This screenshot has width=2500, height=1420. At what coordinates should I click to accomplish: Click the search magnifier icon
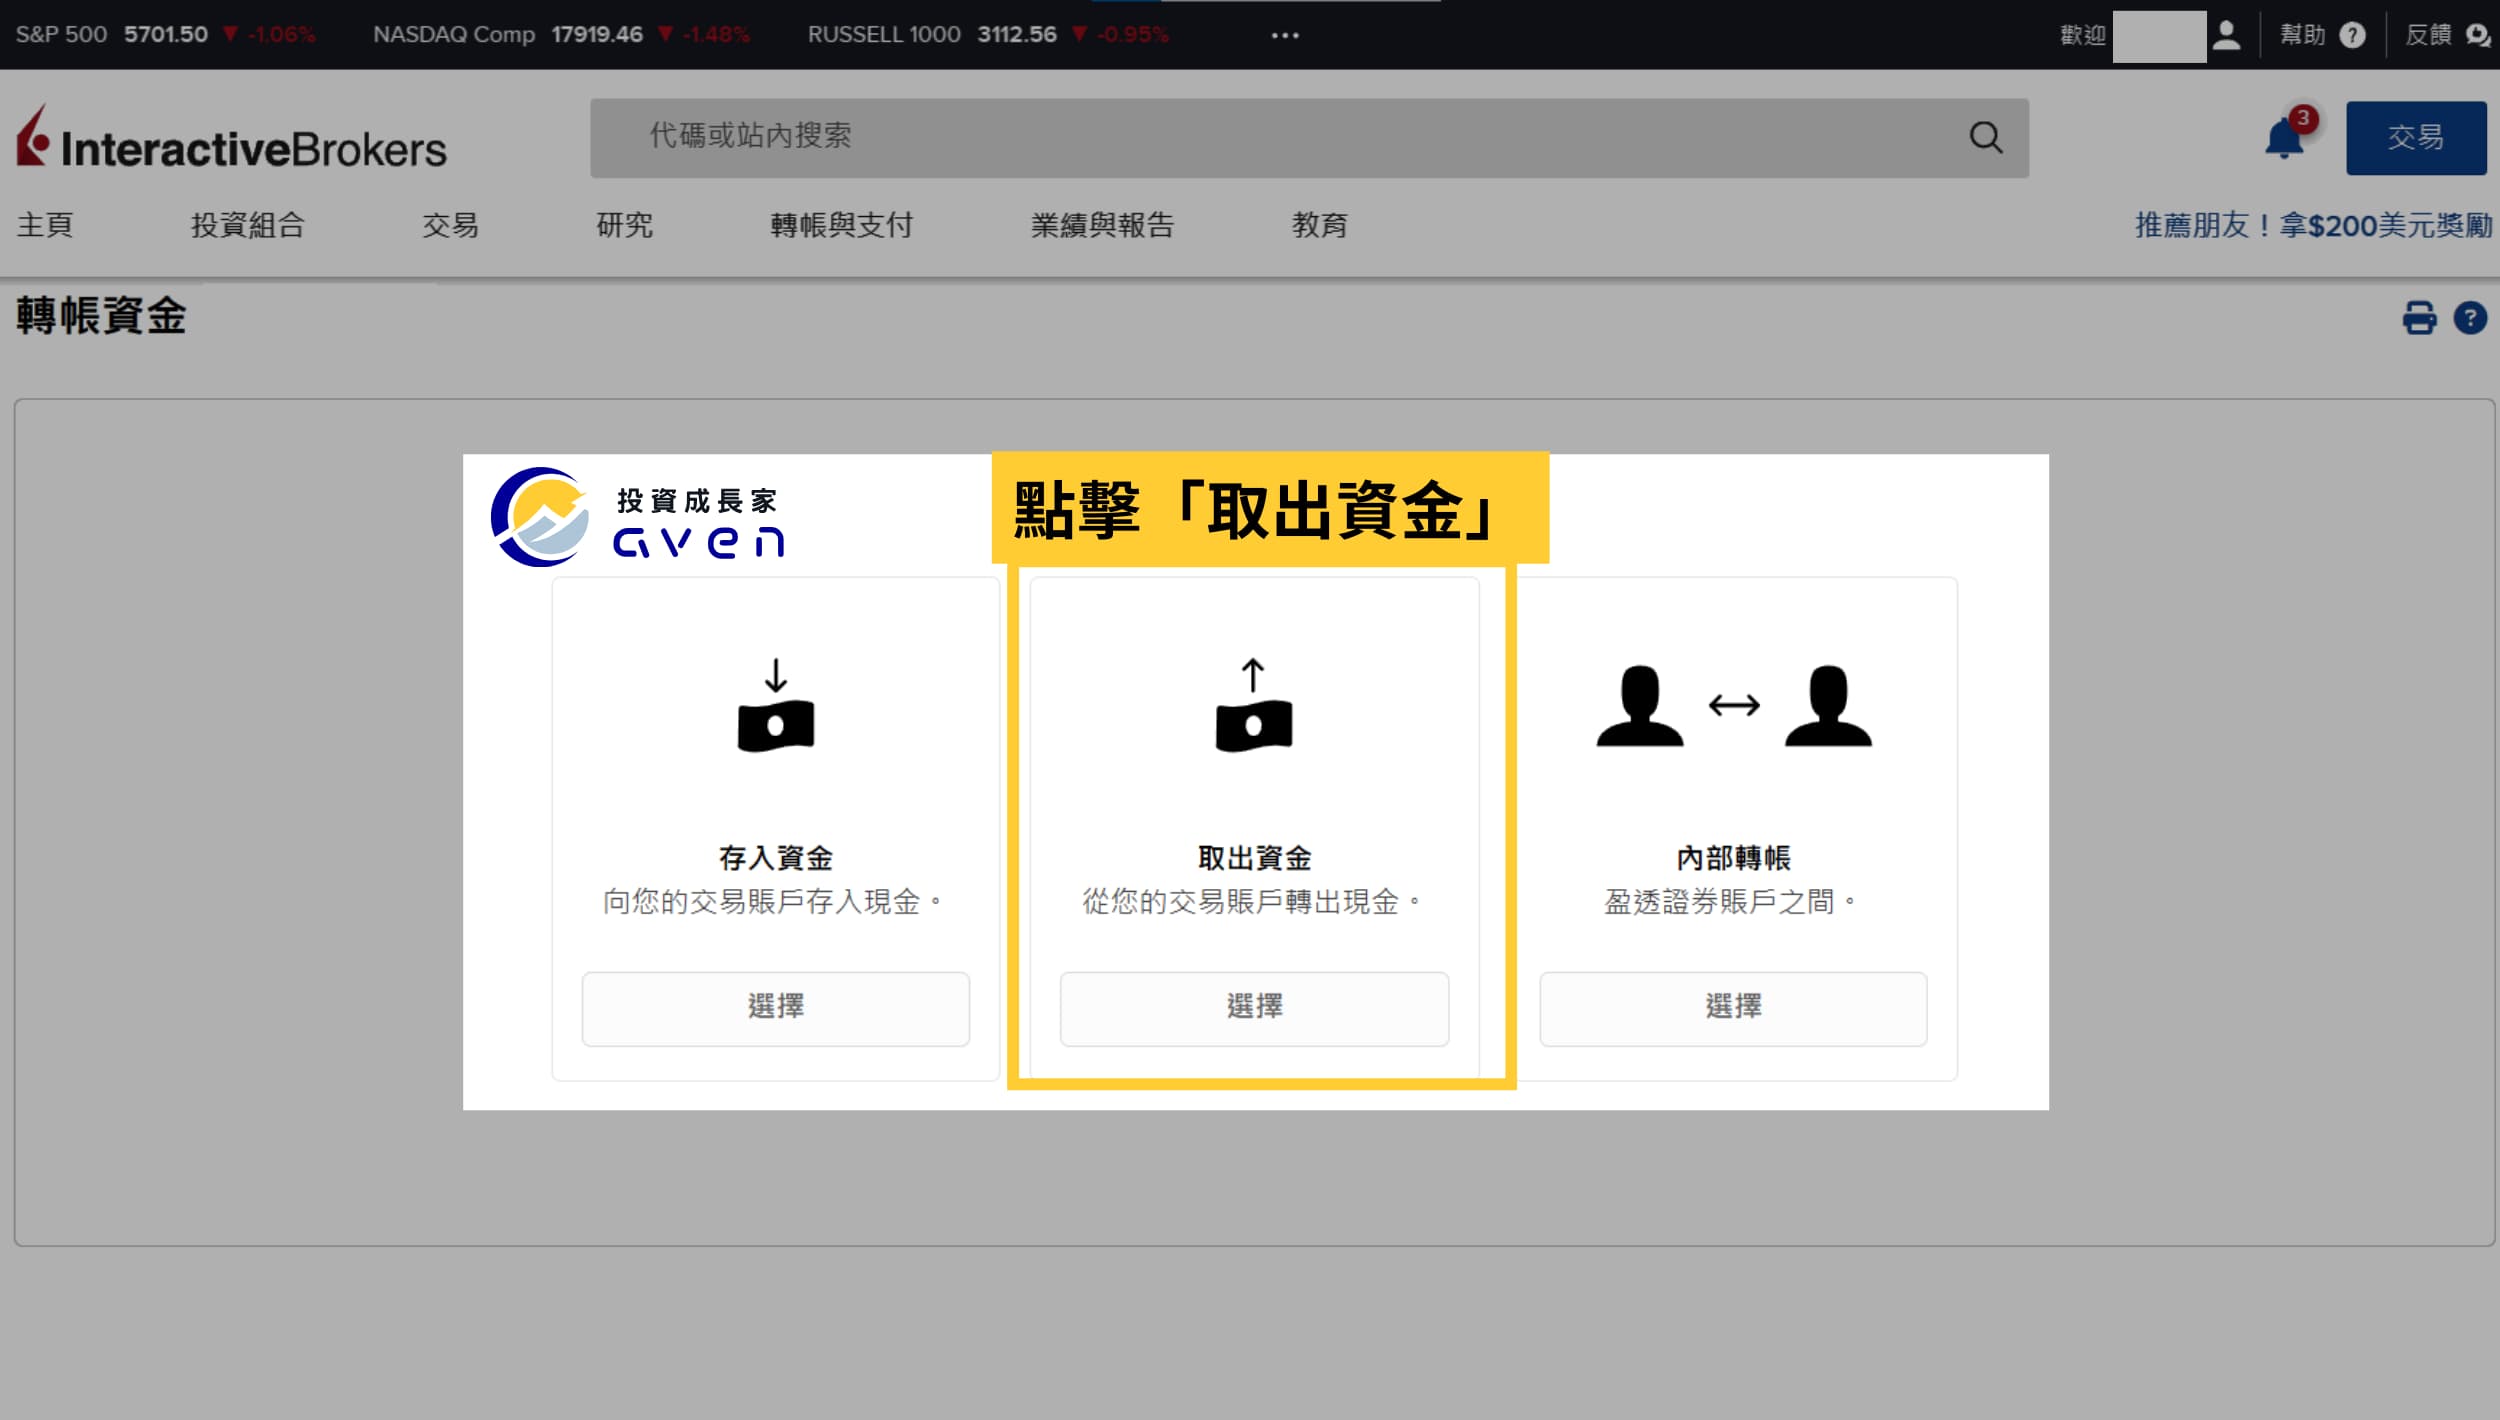1986,138
